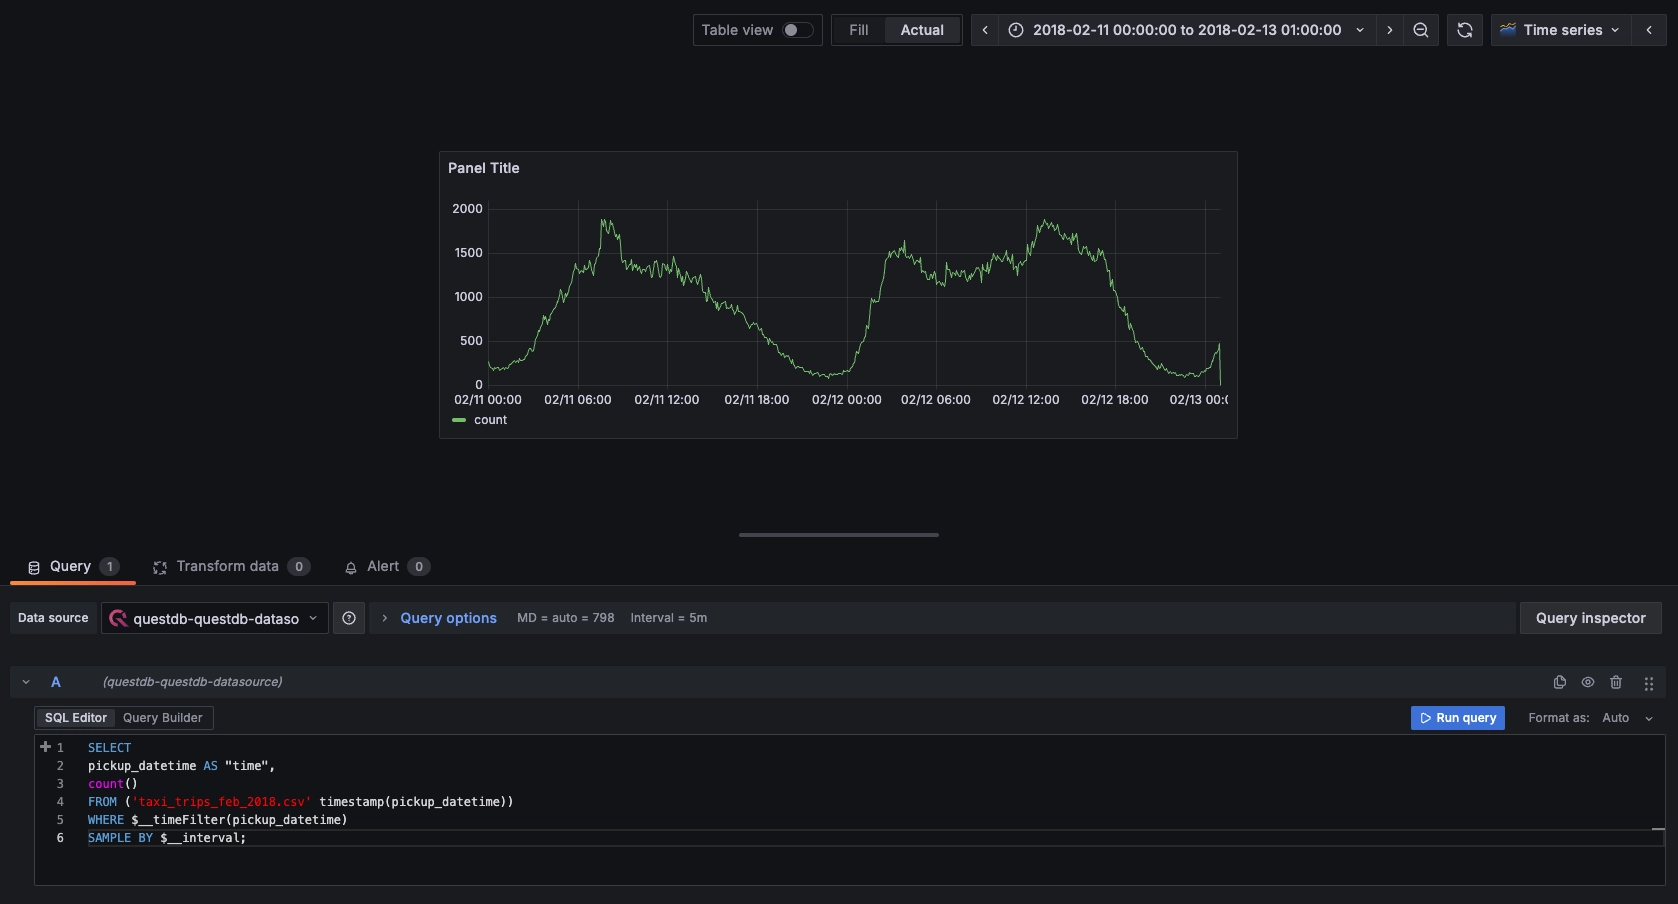Click the questdb-questdb-datasource query label
This screenshot has width=1678, height=904.
192,682
